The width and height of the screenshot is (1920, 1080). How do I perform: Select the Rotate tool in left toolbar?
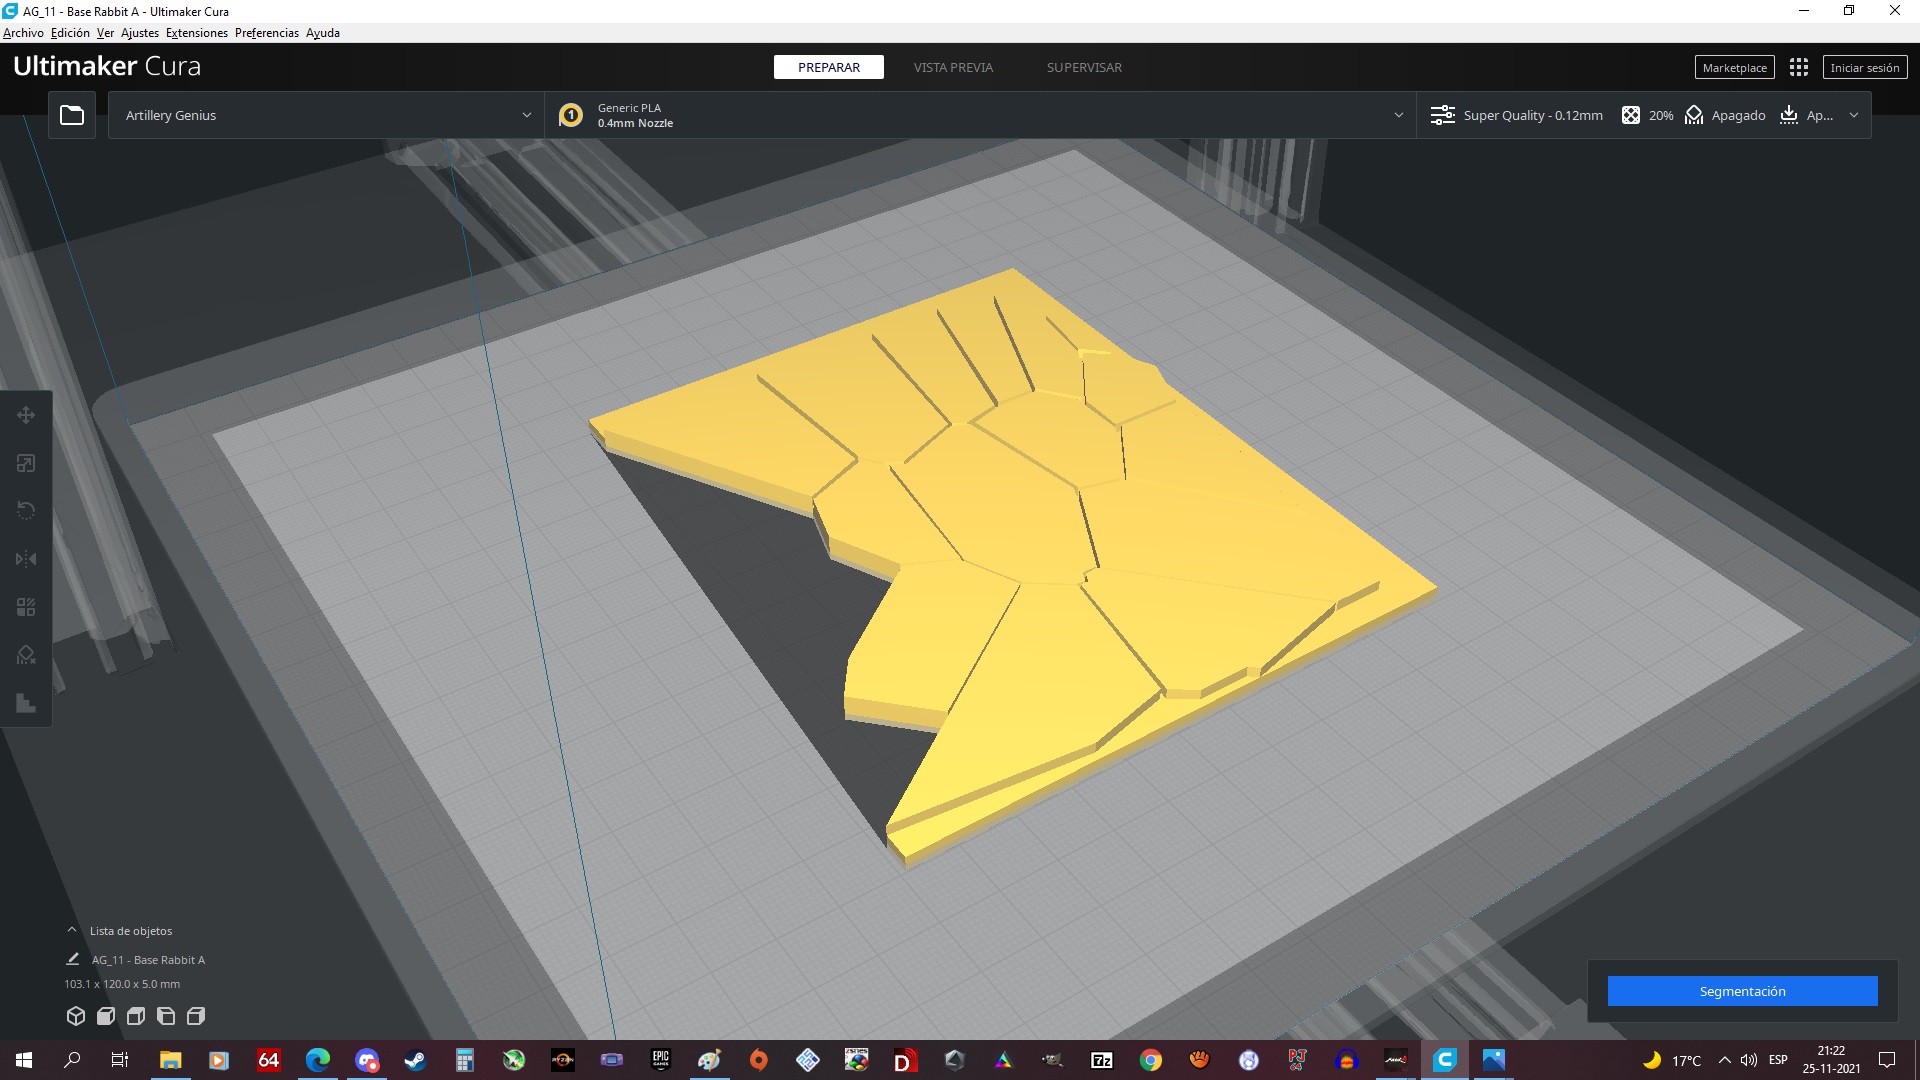26,511
